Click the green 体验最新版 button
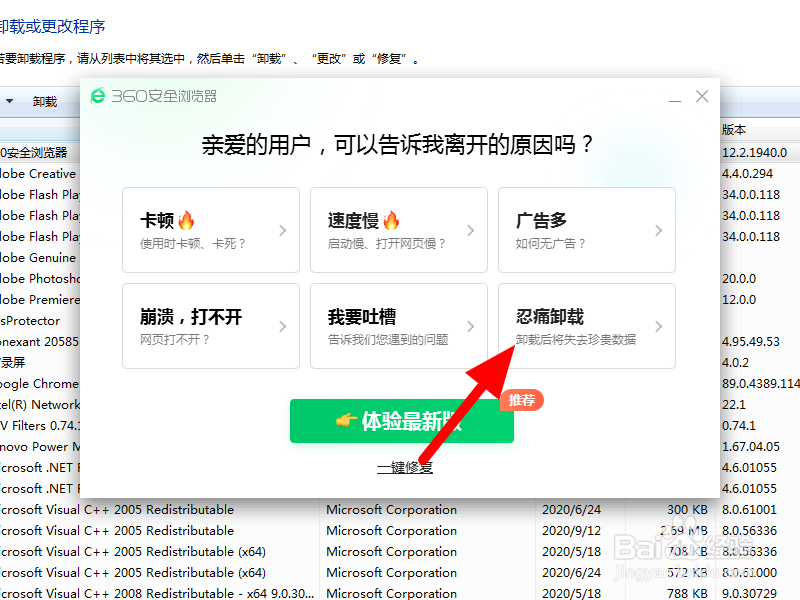The height and width of the screenshot is (600, 800). pos(402,421)
